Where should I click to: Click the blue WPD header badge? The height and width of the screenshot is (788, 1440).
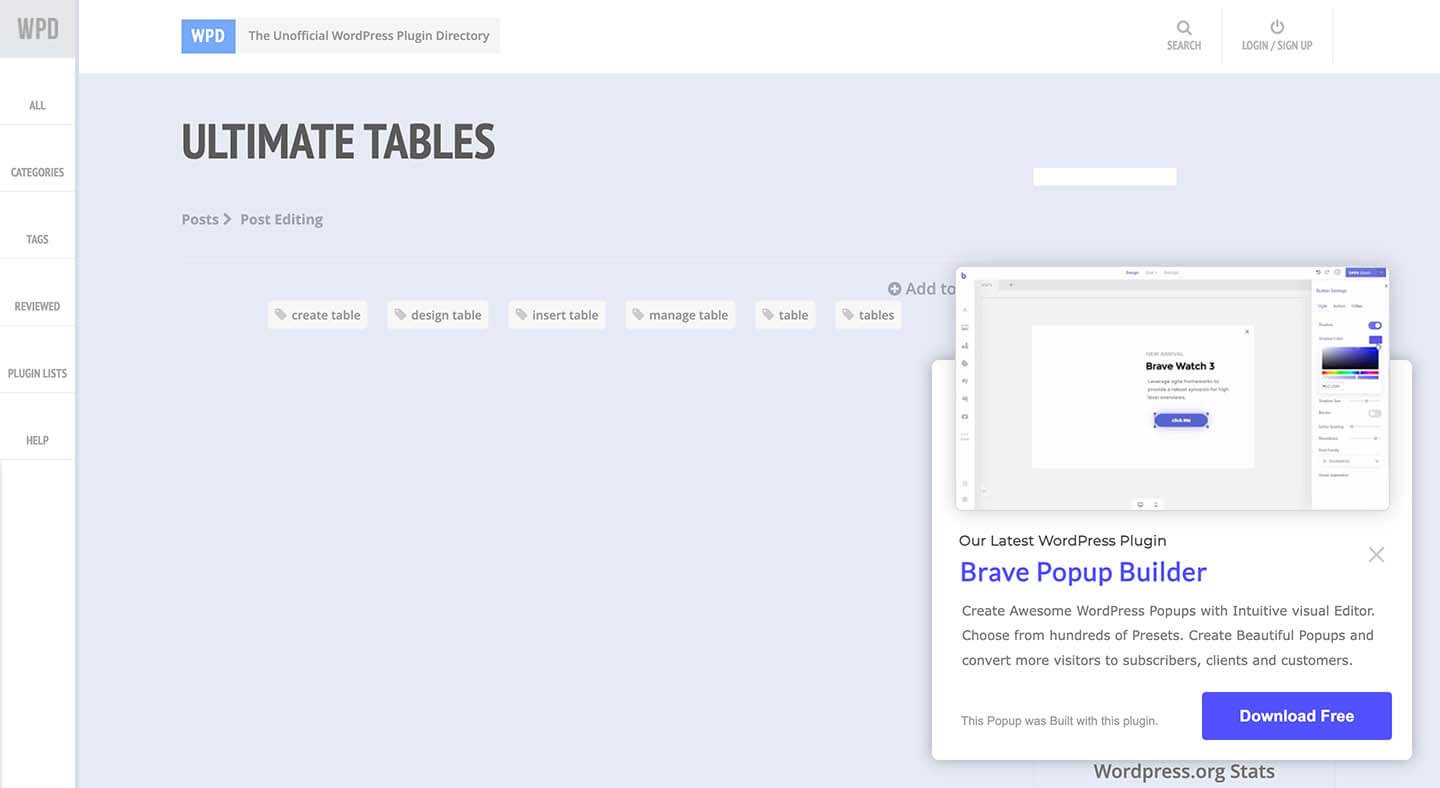tap(208, 35)
